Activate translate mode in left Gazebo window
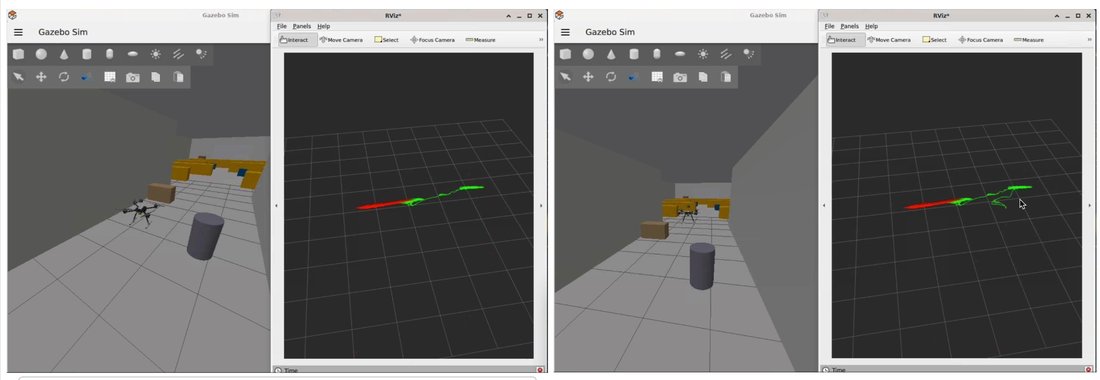 click(41, 77)
